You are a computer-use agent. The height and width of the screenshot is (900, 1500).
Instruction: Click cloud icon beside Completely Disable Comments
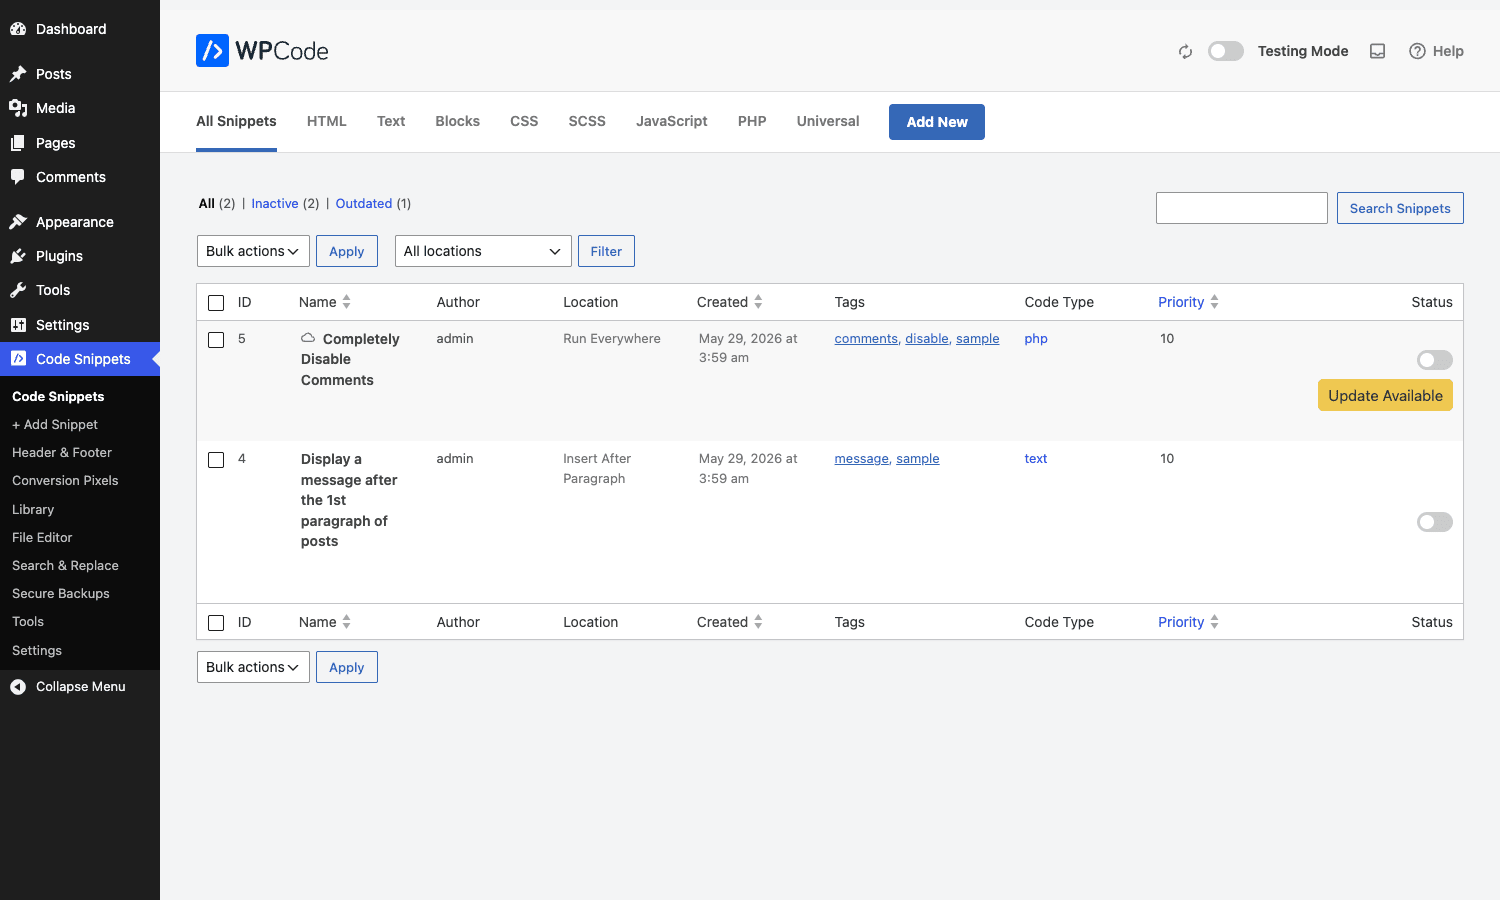(x=308, y=338)
